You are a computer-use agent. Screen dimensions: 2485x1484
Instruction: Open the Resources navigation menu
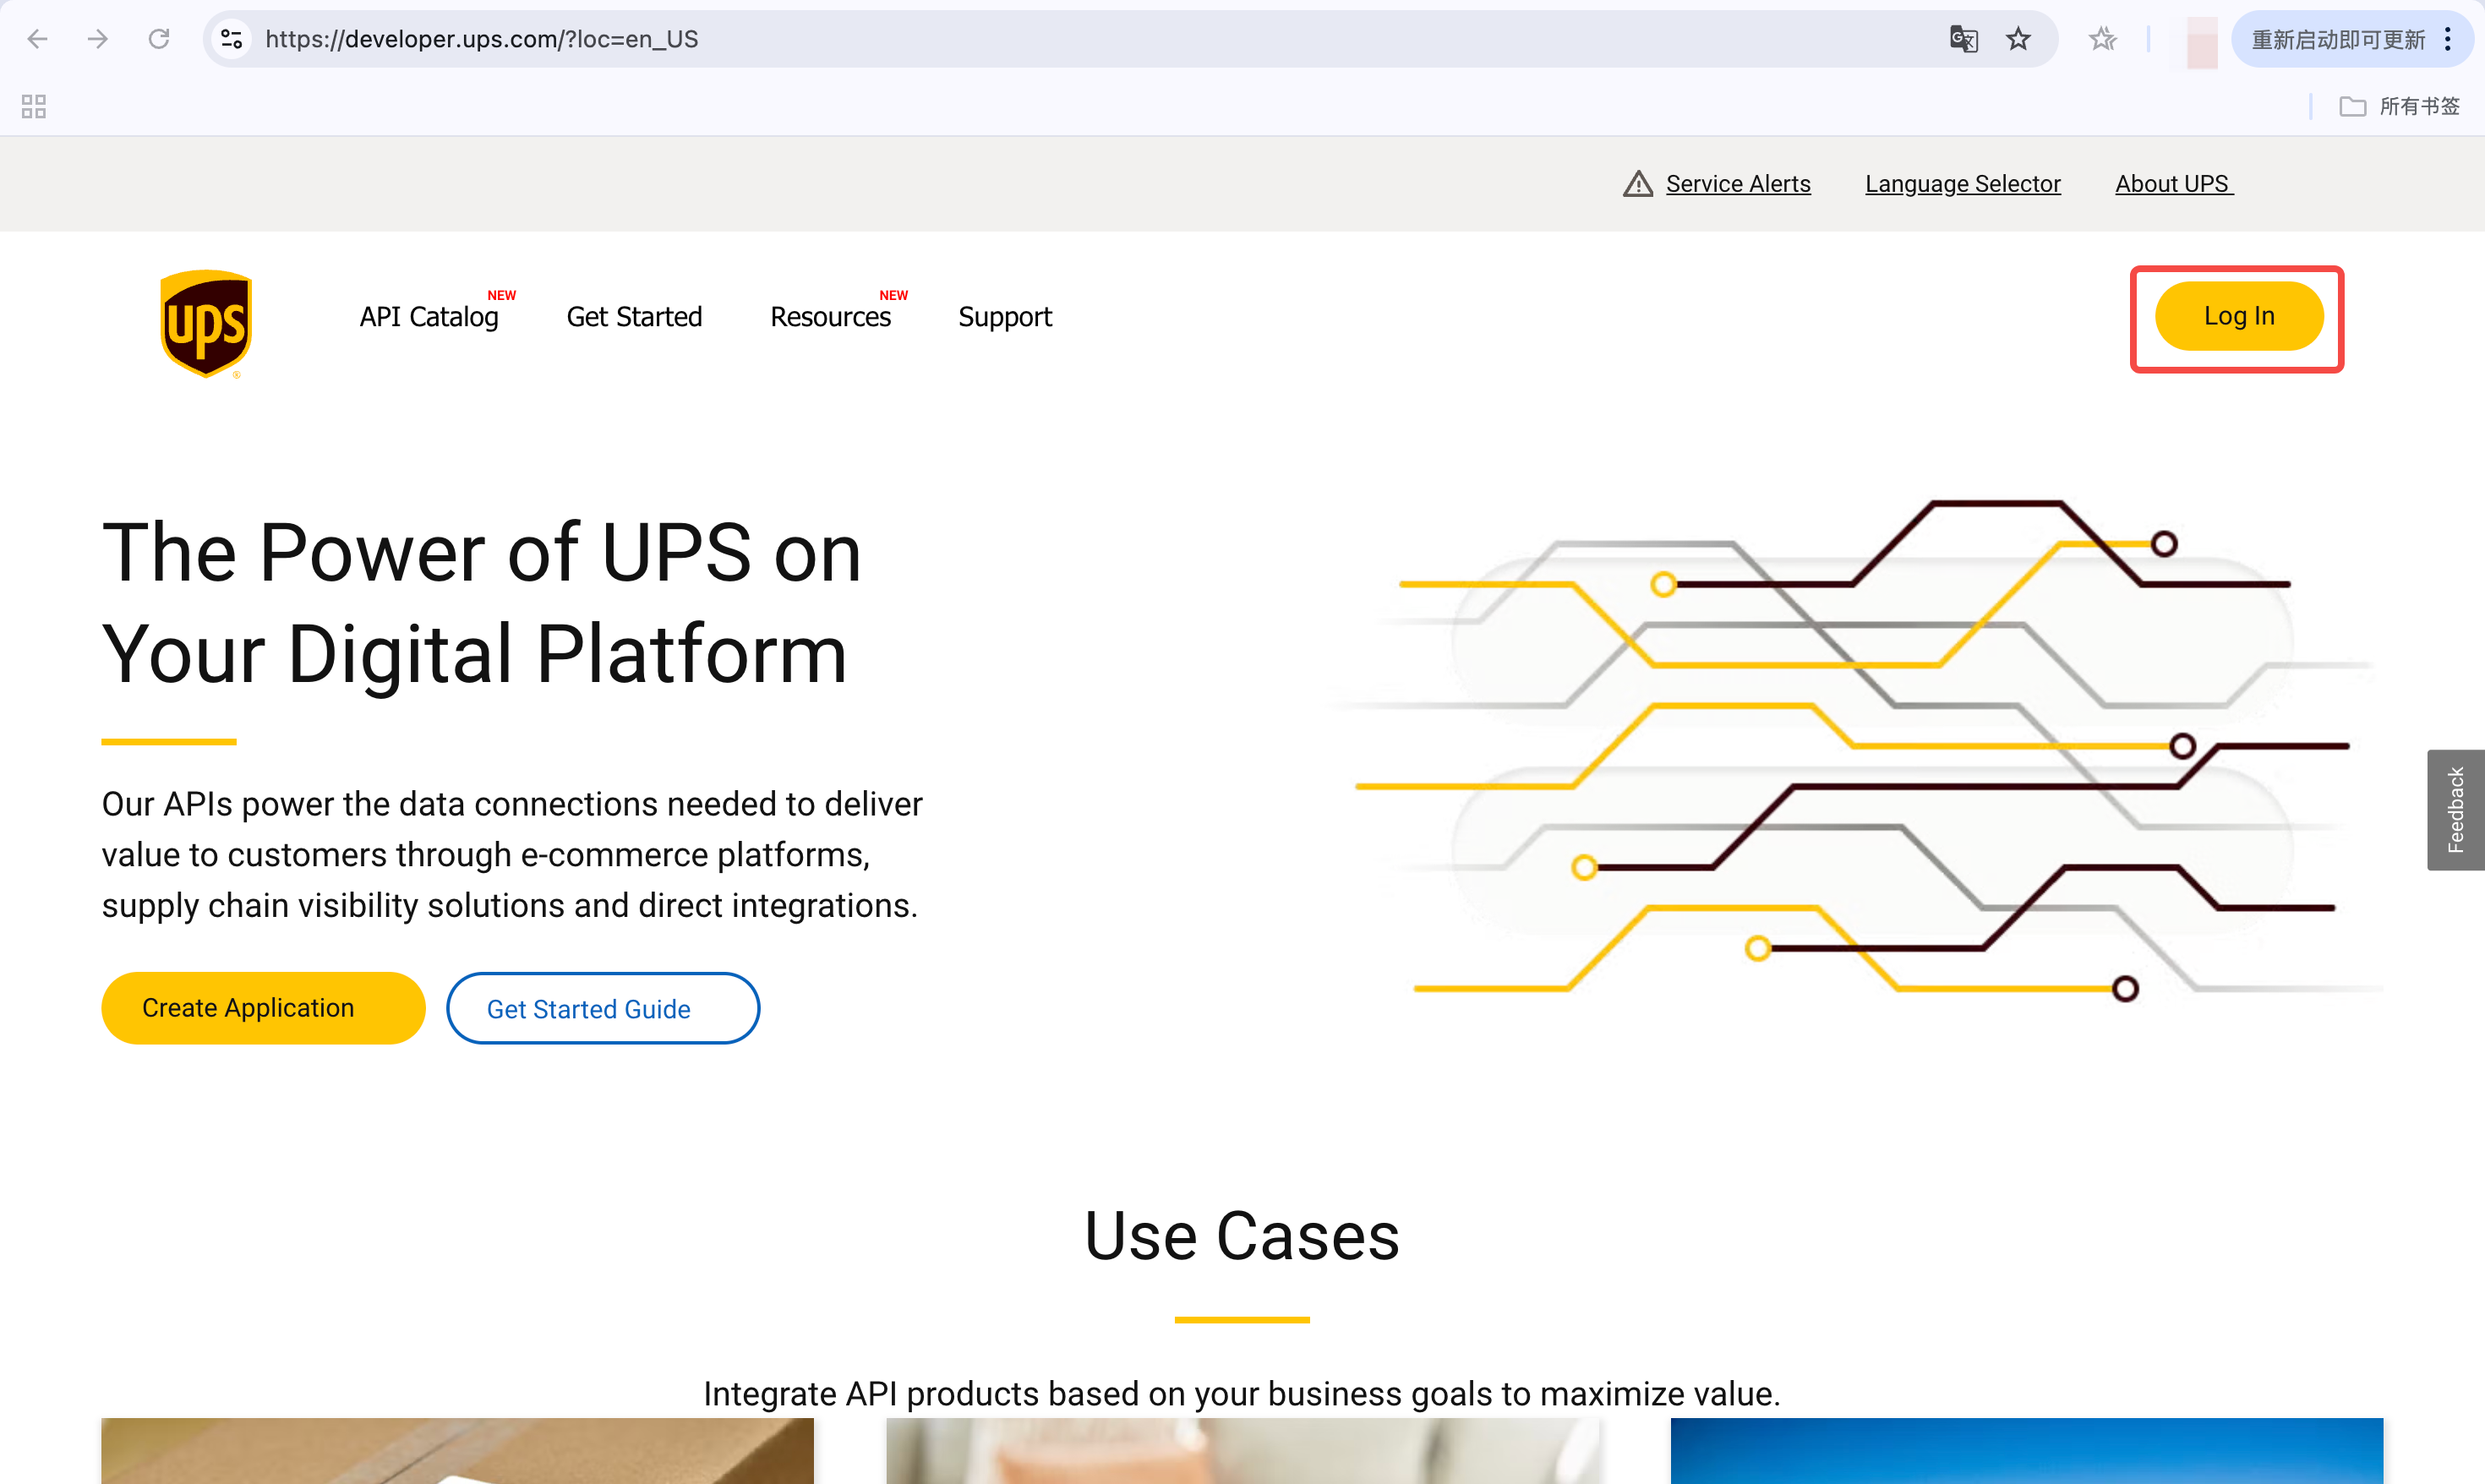pos(830,317)
